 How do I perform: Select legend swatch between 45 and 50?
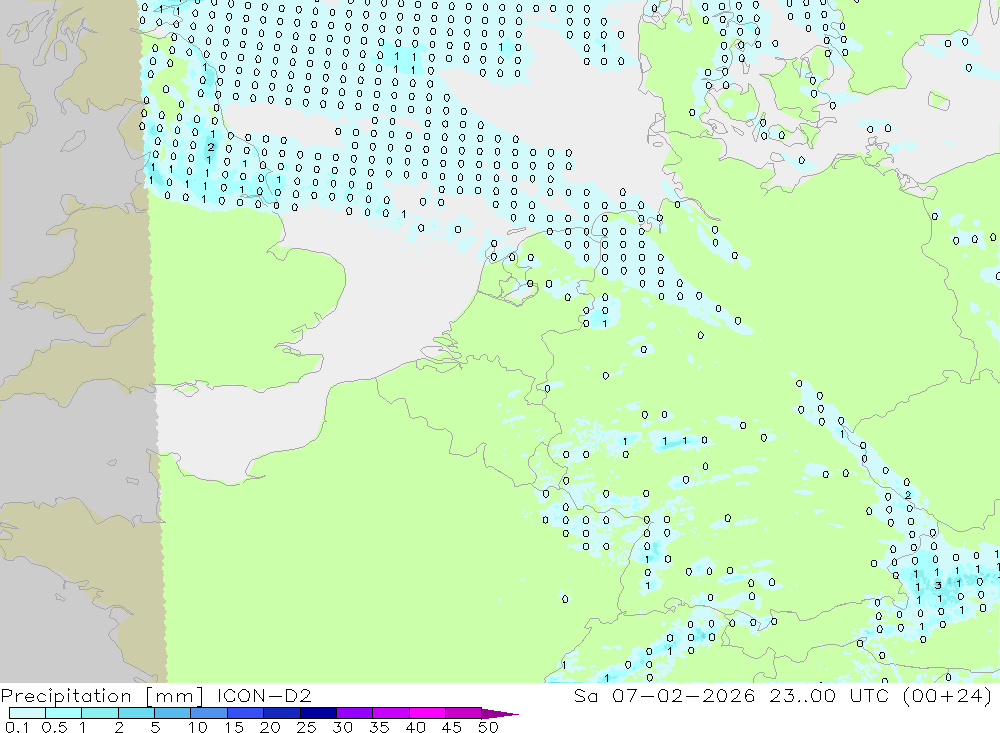point(463,713)
